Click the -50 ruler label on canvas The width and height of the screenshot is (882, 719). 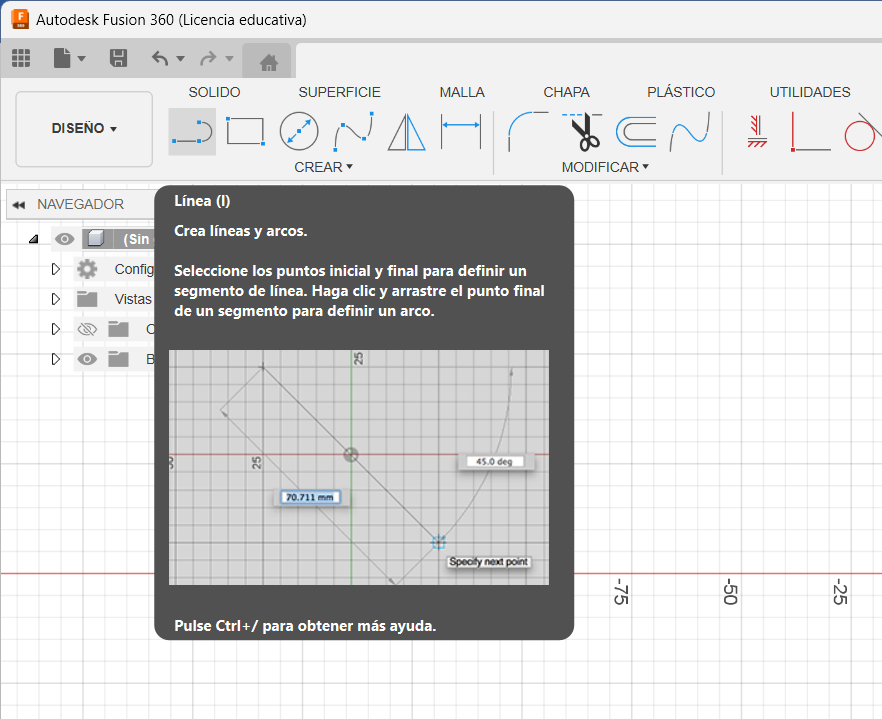coord(730,591)
